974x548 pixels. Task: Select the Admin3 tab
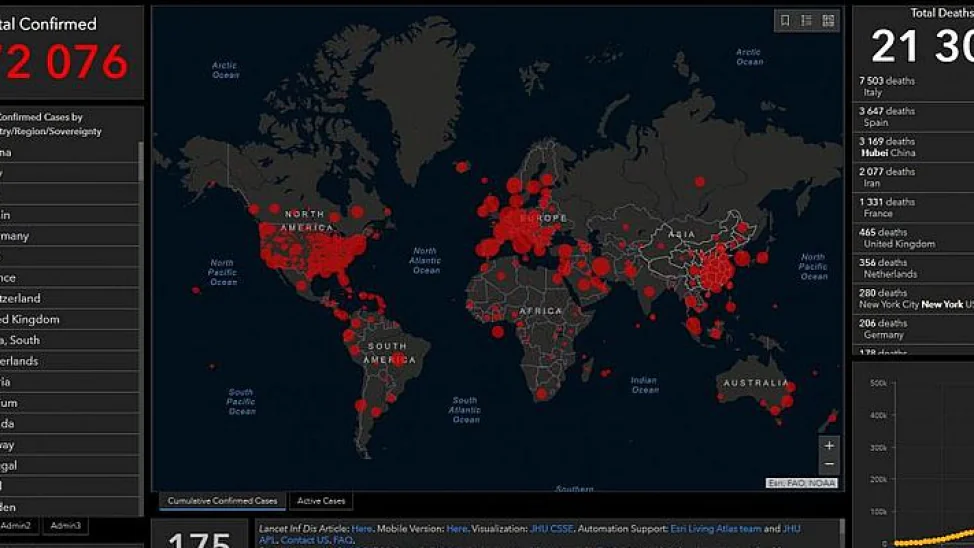tap(66, 526)
